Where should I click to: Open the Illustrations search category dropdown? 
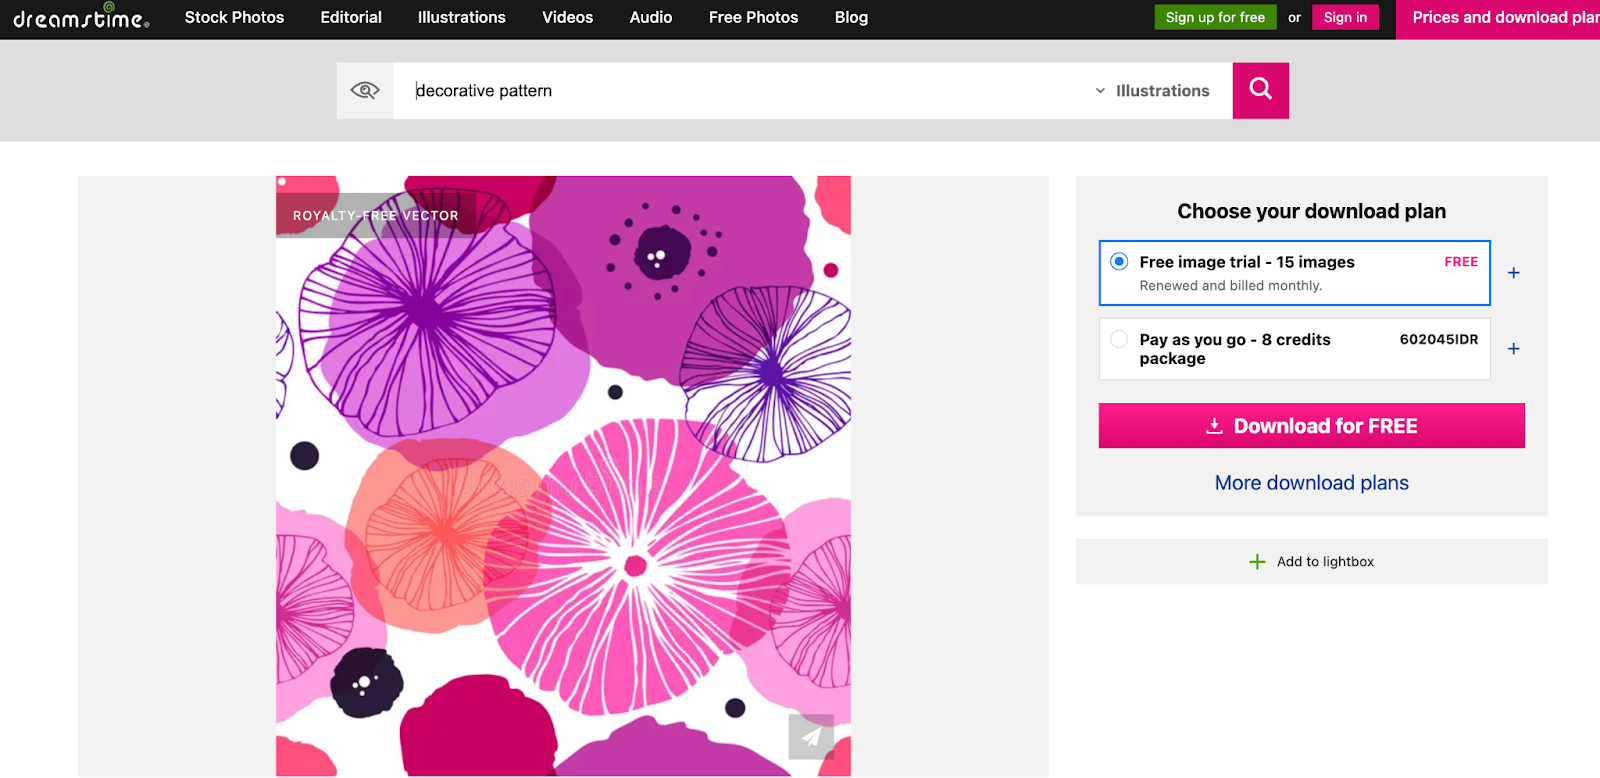pos(1152,91)
